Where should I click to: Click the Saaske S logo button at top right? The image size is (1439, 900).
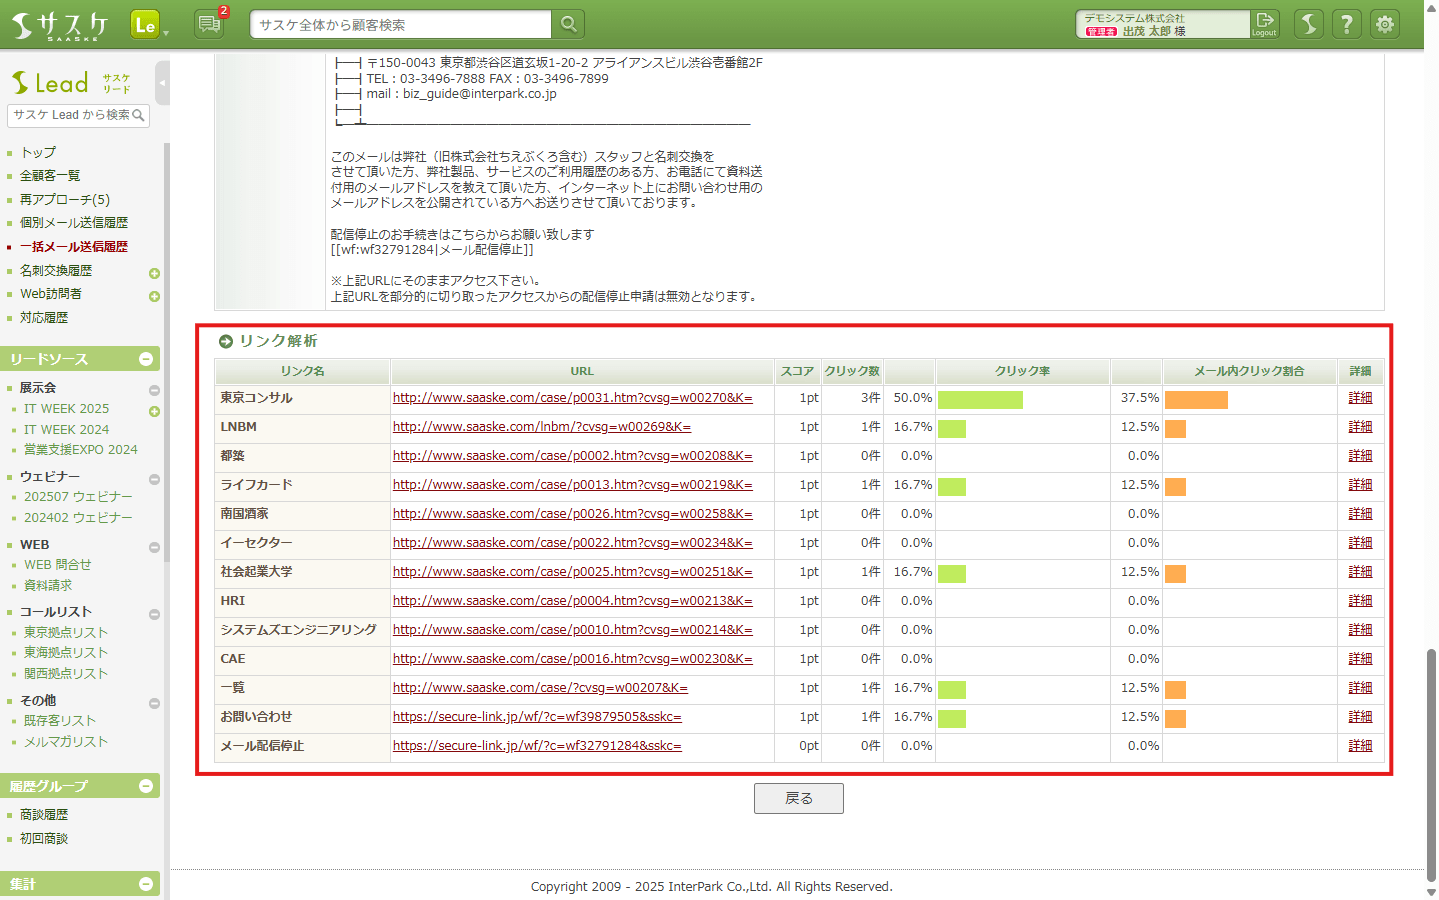pyautogui.click(x=1308, y=24)
